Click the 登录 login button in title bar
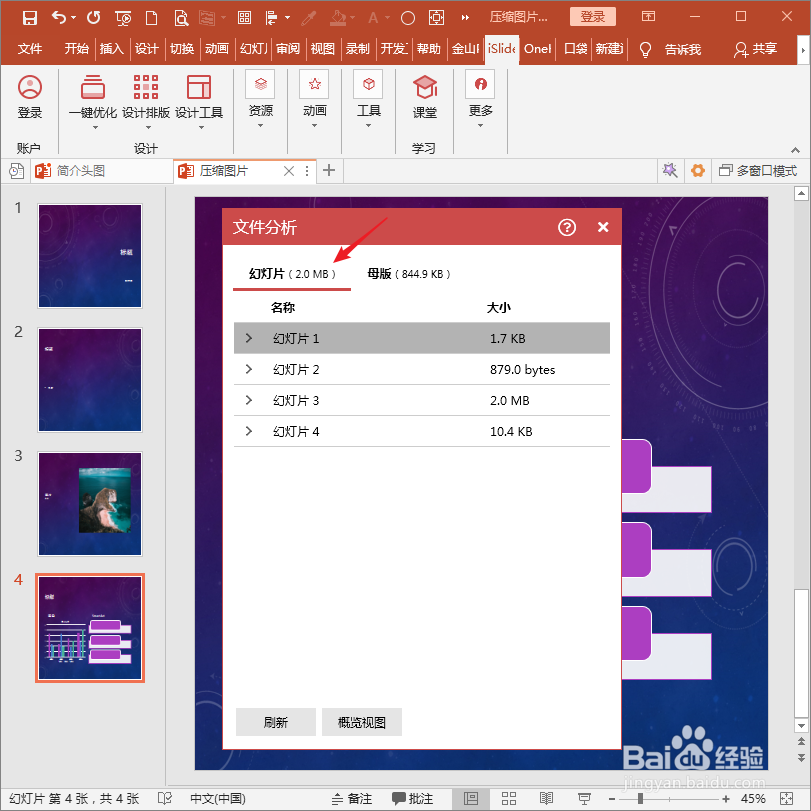The width and height of the screenshot is (811, 811). click(593, 17)
